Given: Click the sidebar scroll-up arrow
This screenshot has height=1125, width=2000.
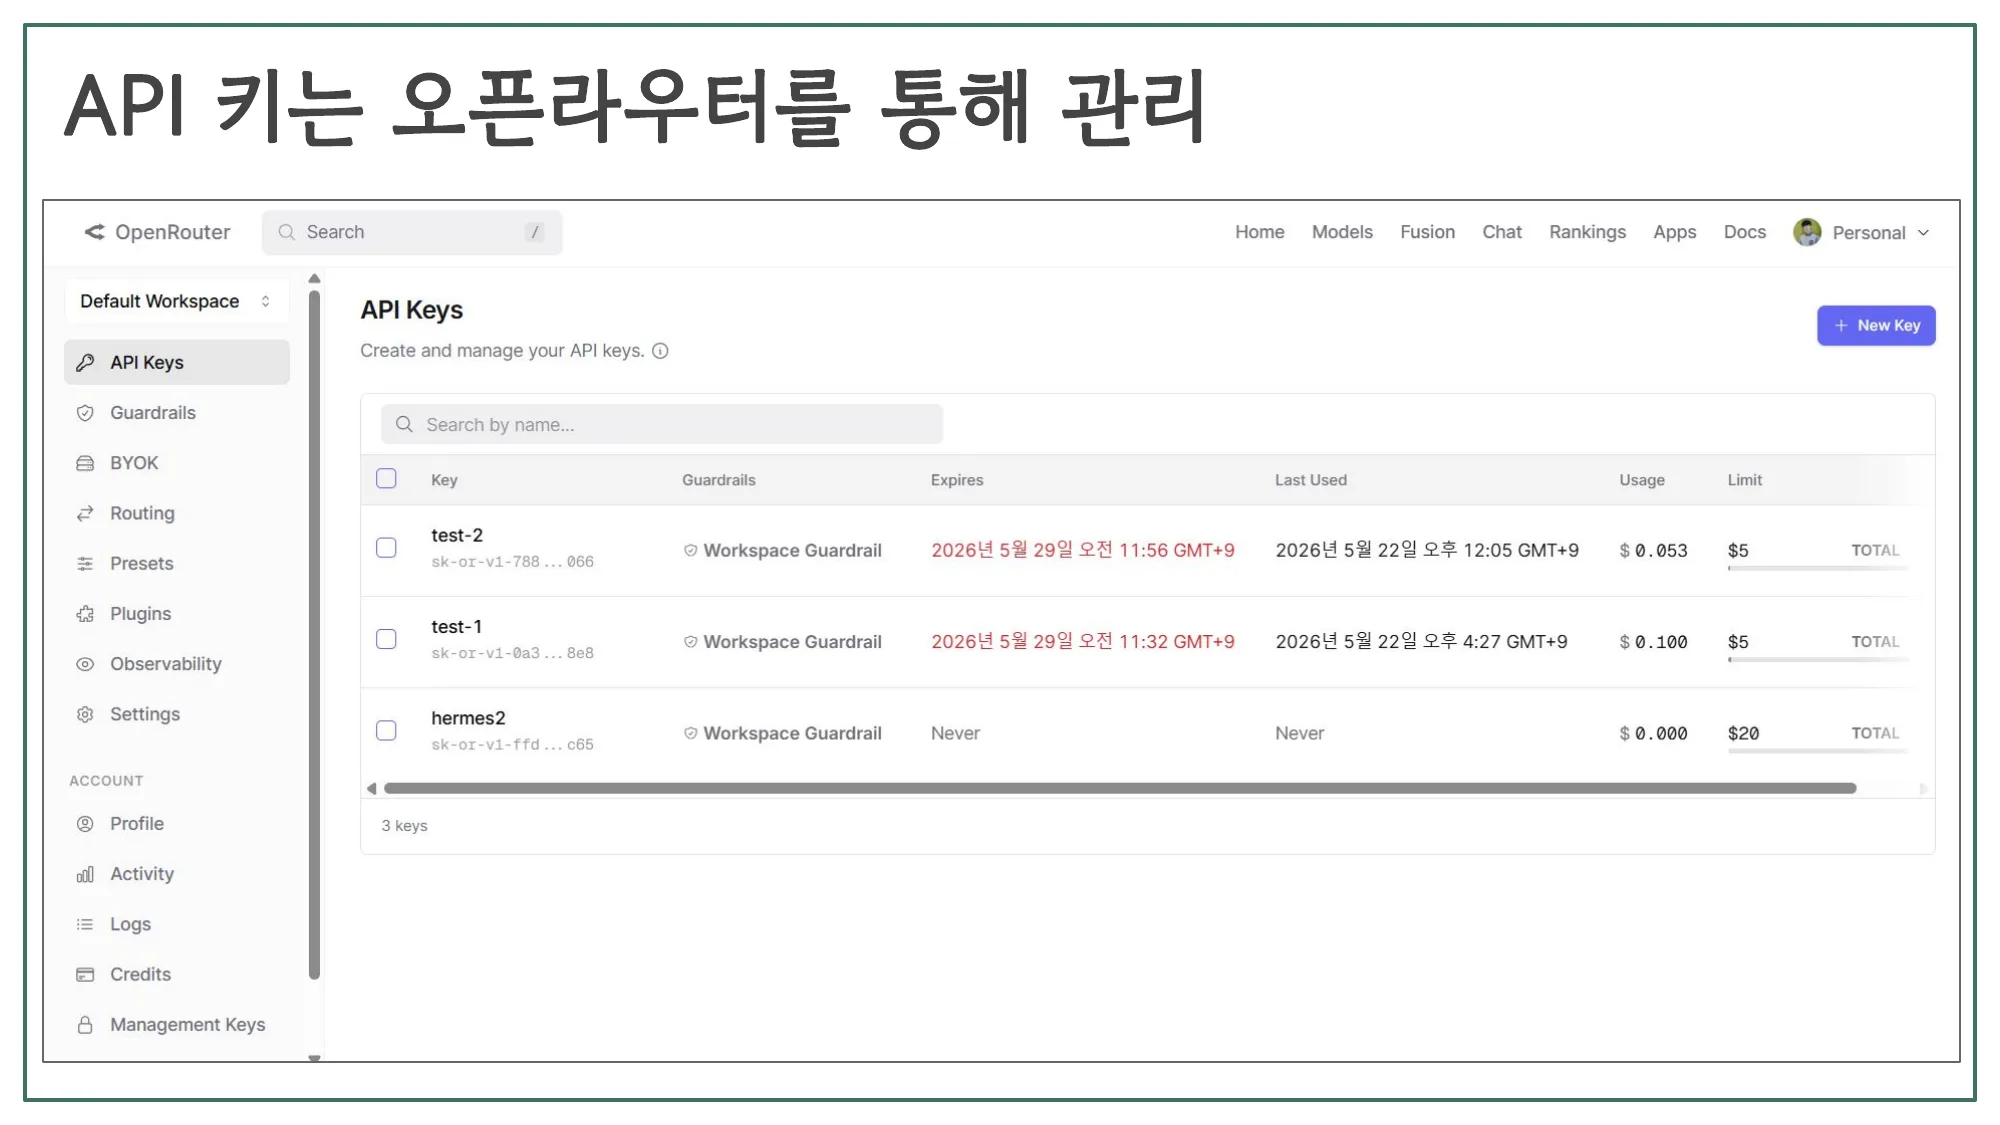Looking at the screenshot, I should coord(314,278).
